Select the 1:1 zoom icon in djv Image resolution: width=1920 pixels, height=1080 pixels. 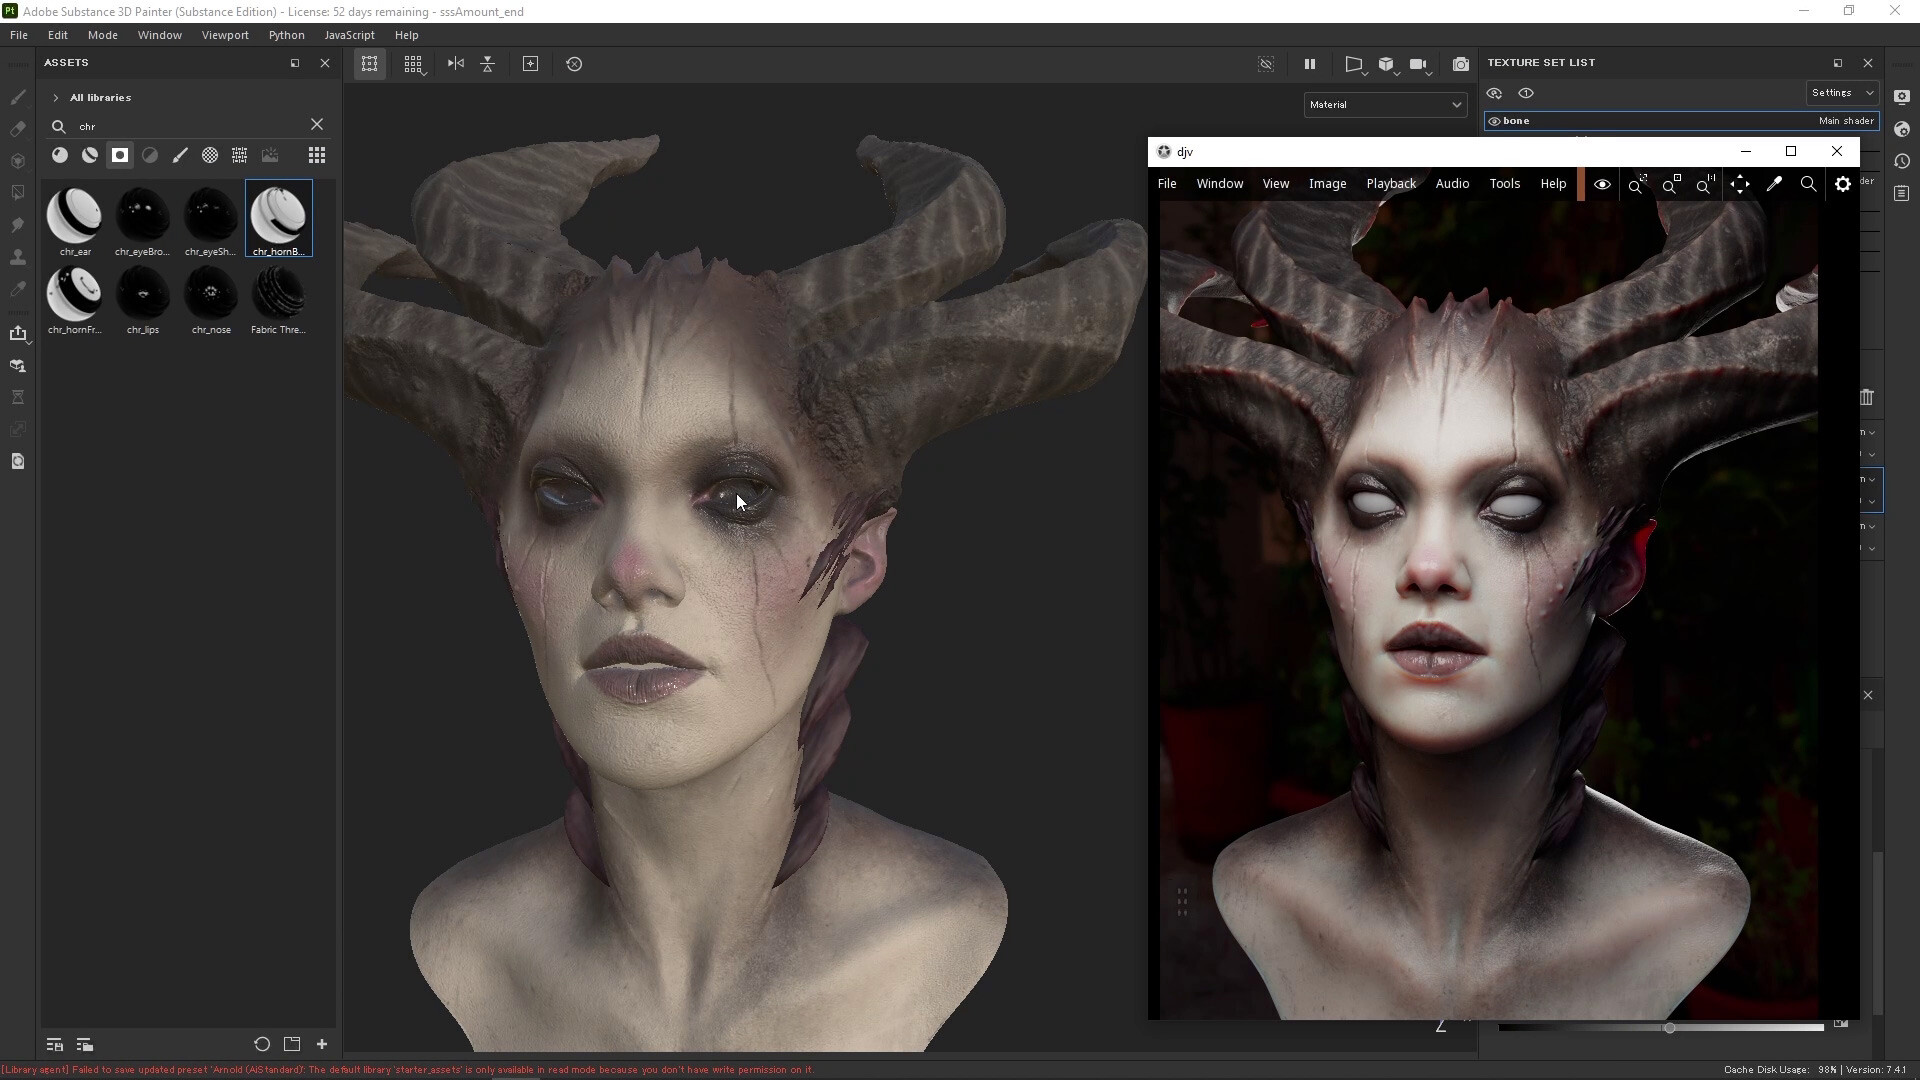tap(1705, 184)
